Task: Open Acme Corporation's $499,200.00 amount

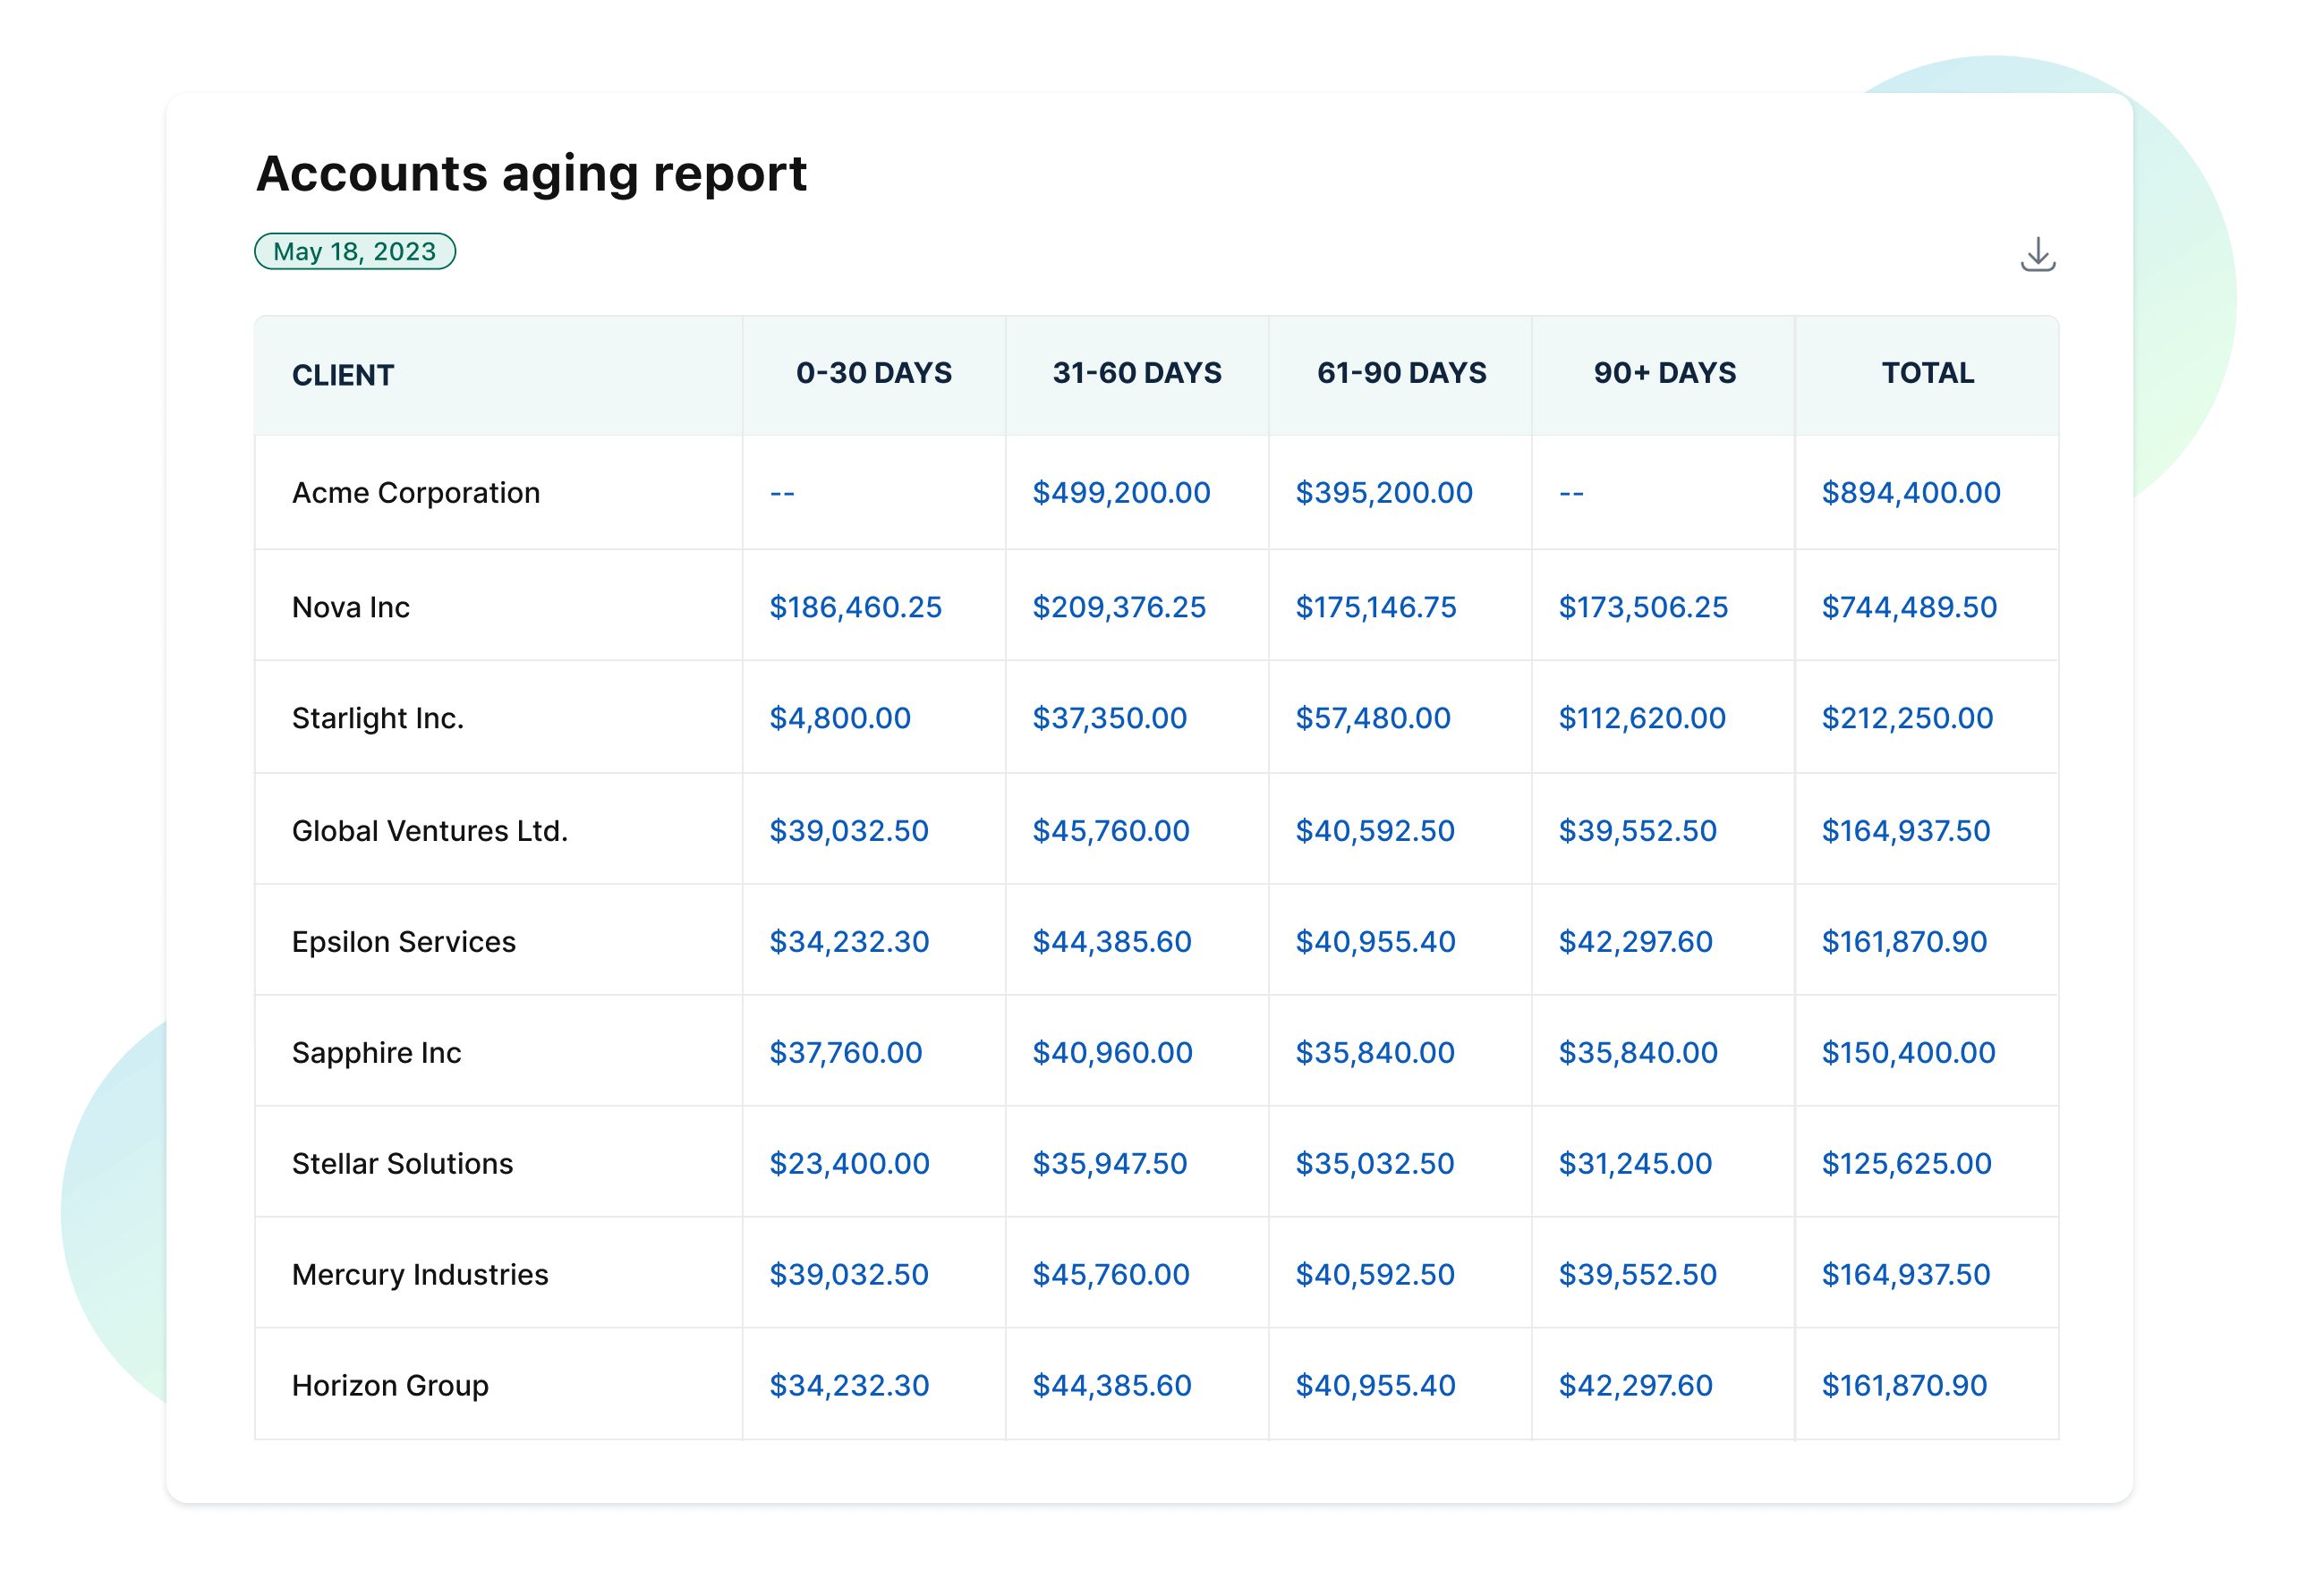Action: tap(1121, 493)
